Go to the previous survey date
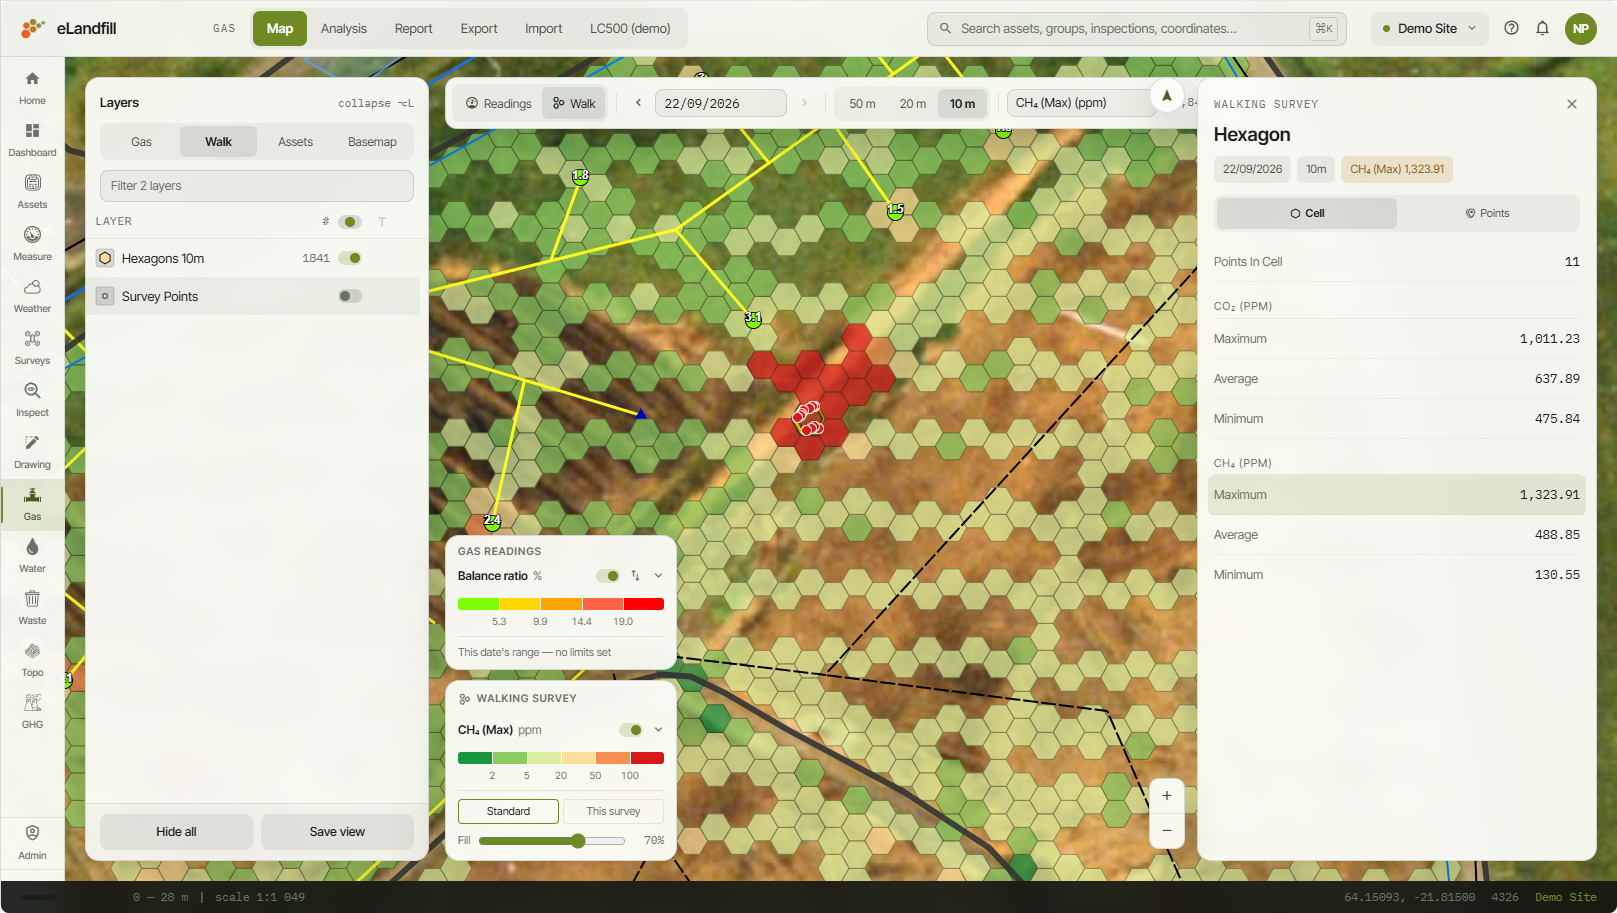This screenshot has width=1617, height=913. 638,103
